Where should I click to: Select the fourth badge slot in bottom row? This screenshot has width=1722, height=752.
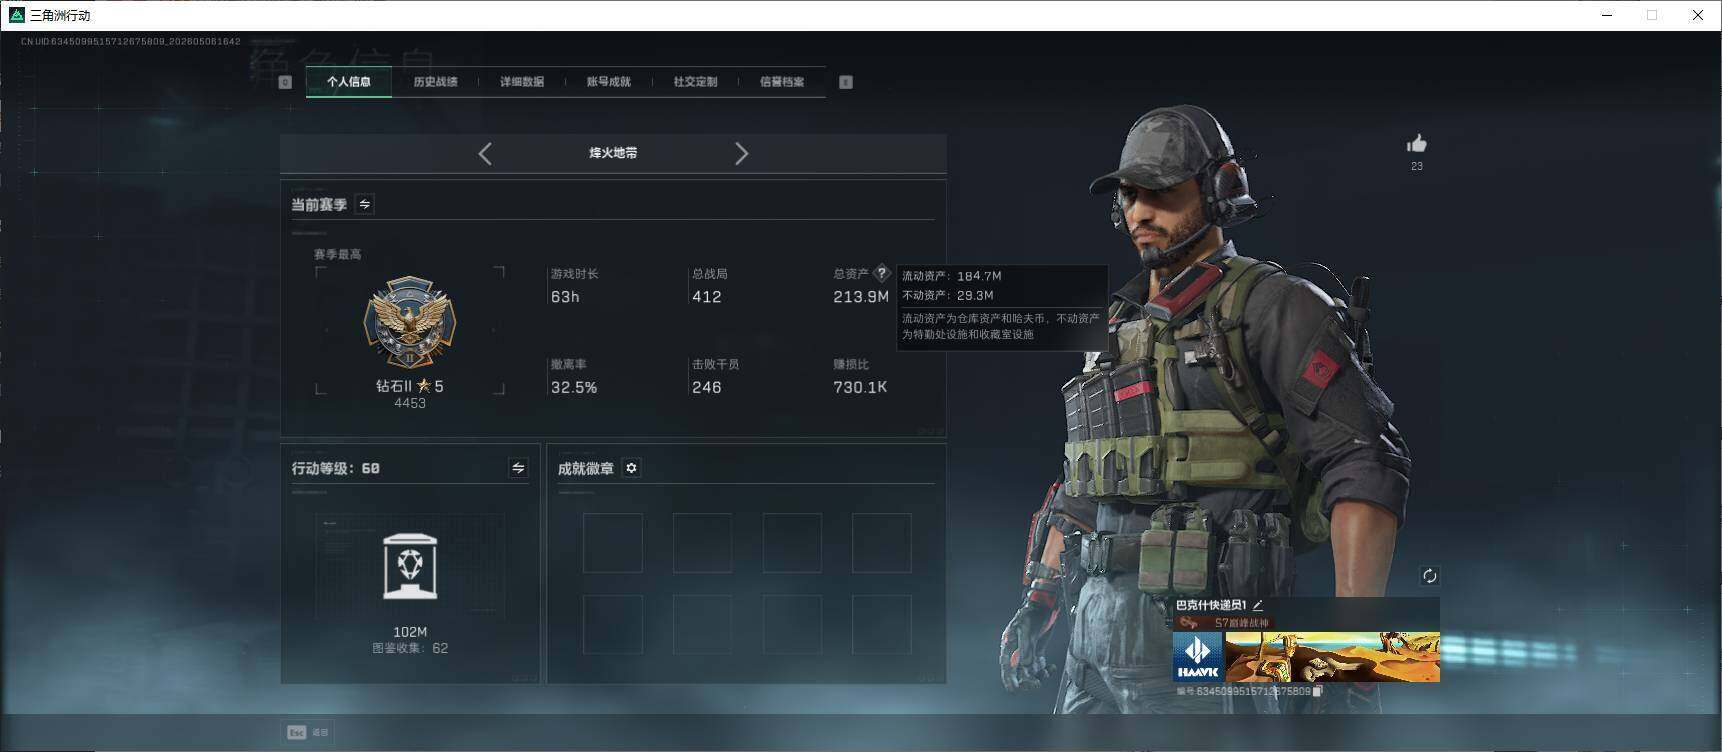pyautogui.click(x=881, y=624)
